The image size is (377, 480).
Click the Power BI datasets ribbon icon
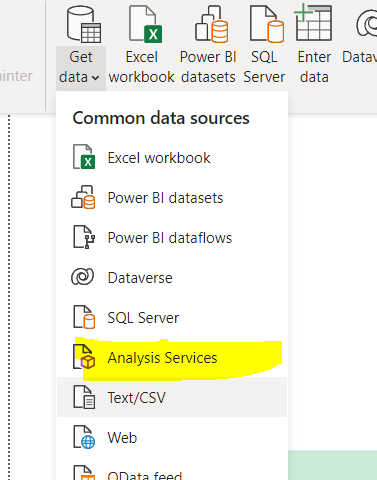coord(212,23)
